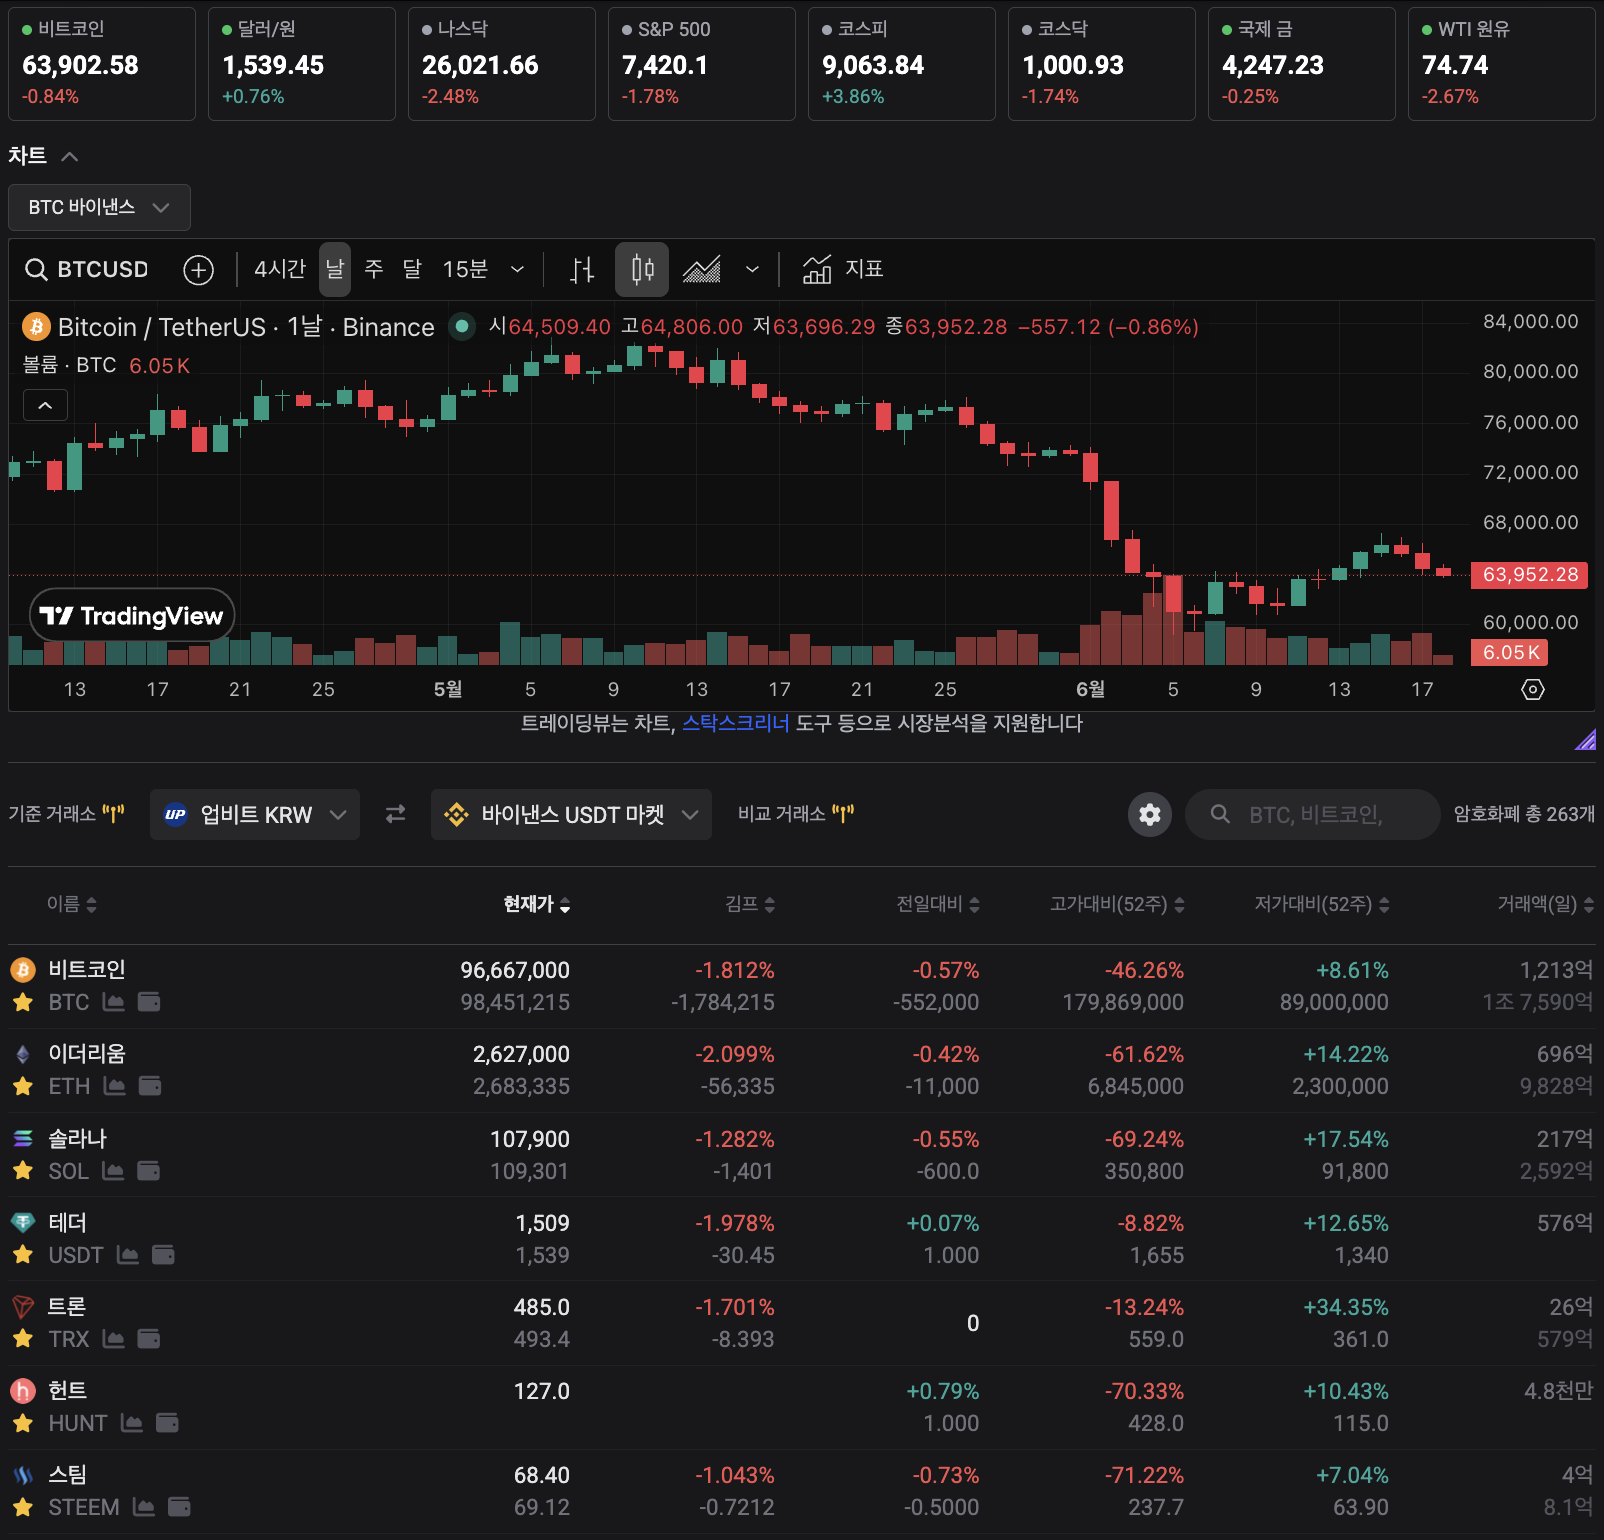Screen dimensions: 1604x1540
Task: Open the 코스피 ticker card
Action: coord(902,64)
